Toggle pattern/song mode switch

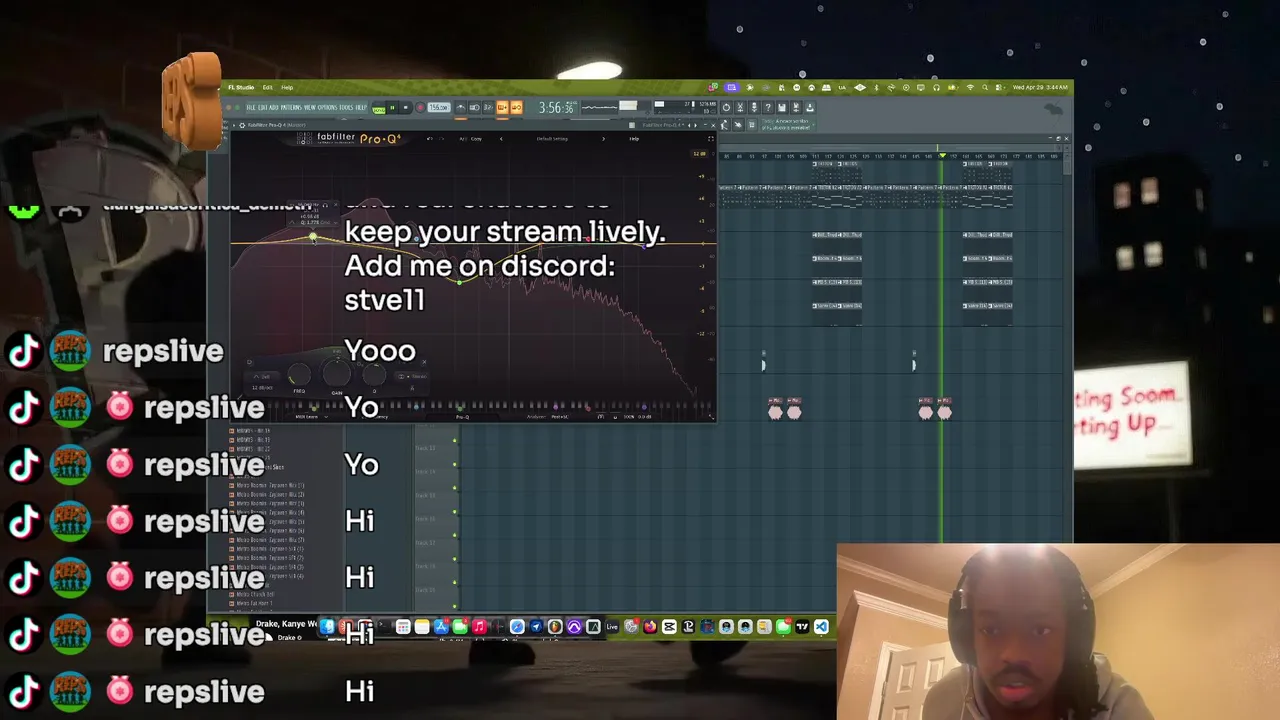coord(379,107)
